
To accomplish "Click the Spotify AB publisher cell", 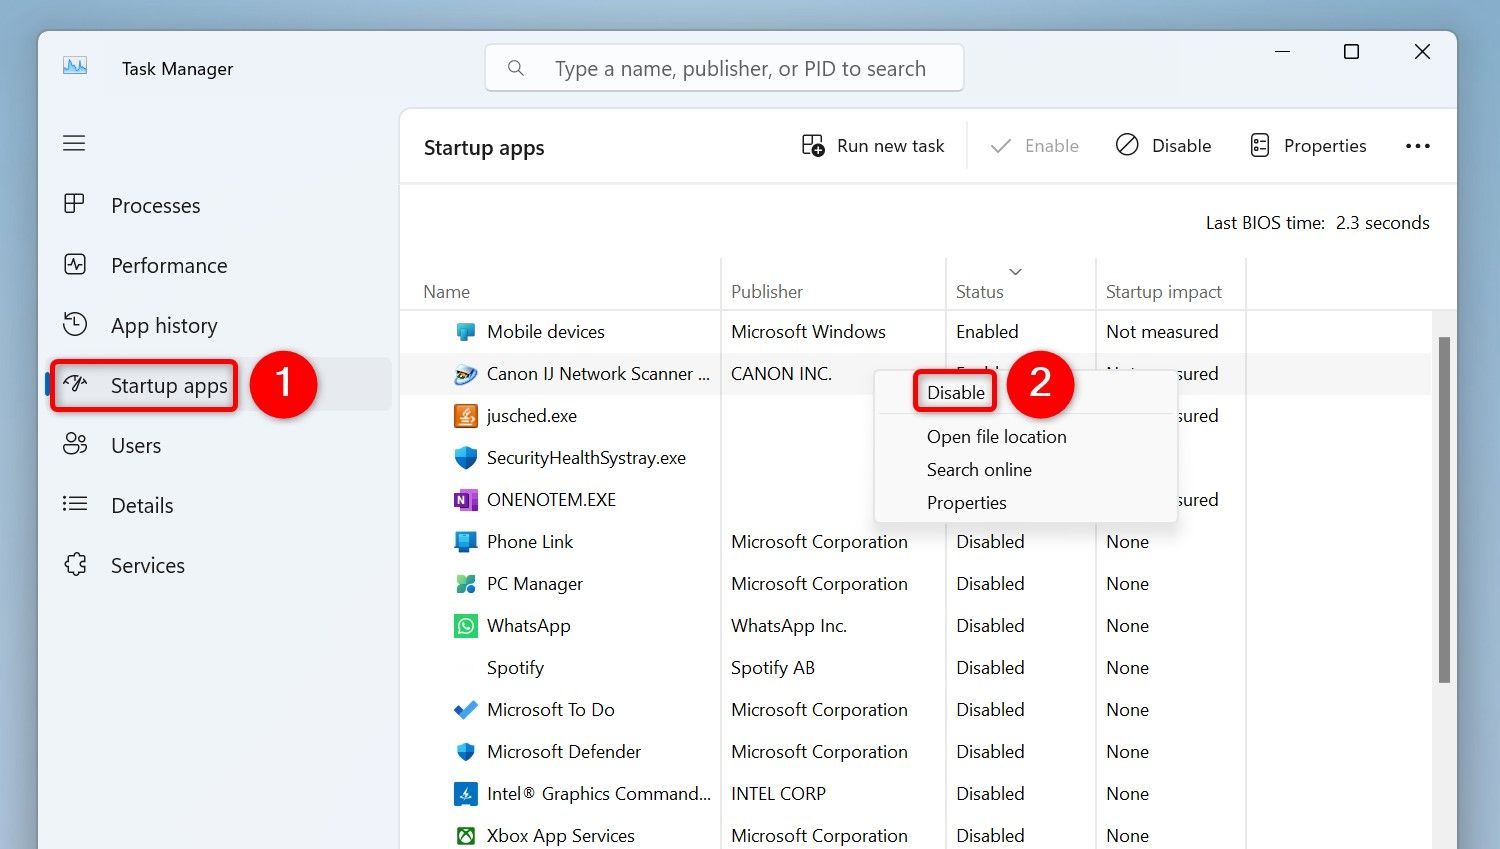I will pyautogui.click(x=773, y=668).
